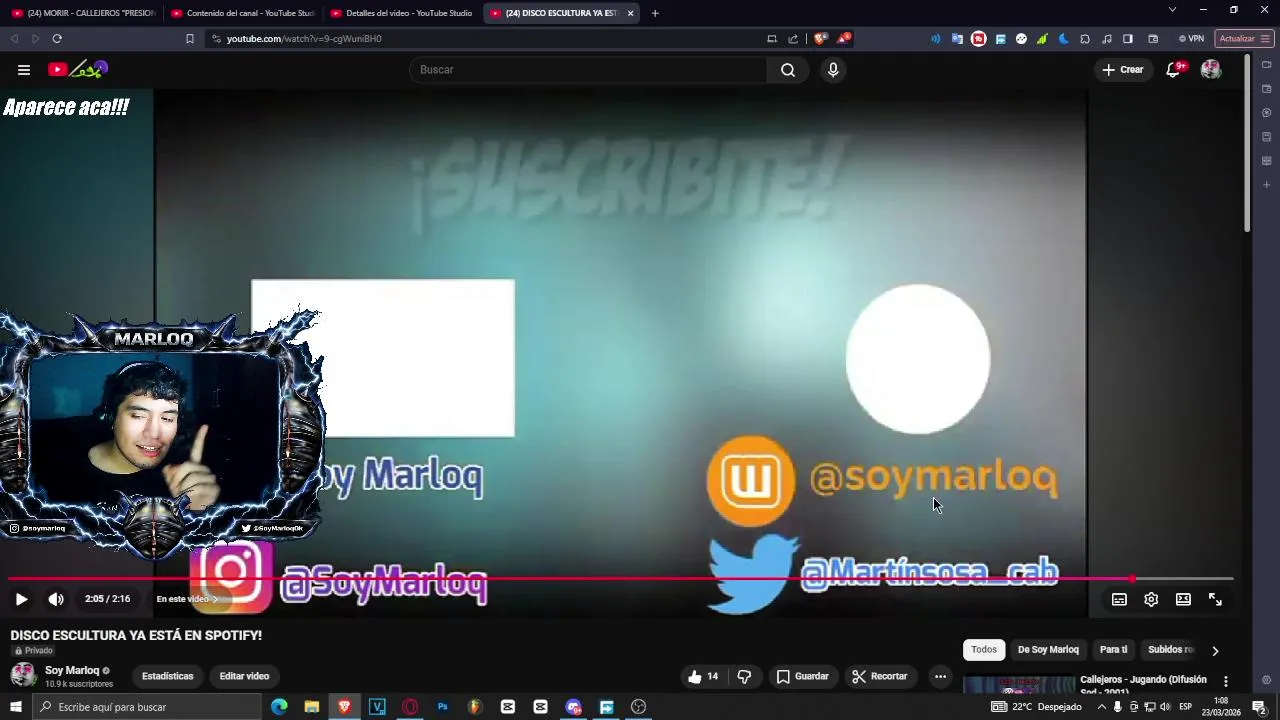The image size is (1280, 720).
Task: Open Photoshop from the taskbar
Action: point(442,707)
